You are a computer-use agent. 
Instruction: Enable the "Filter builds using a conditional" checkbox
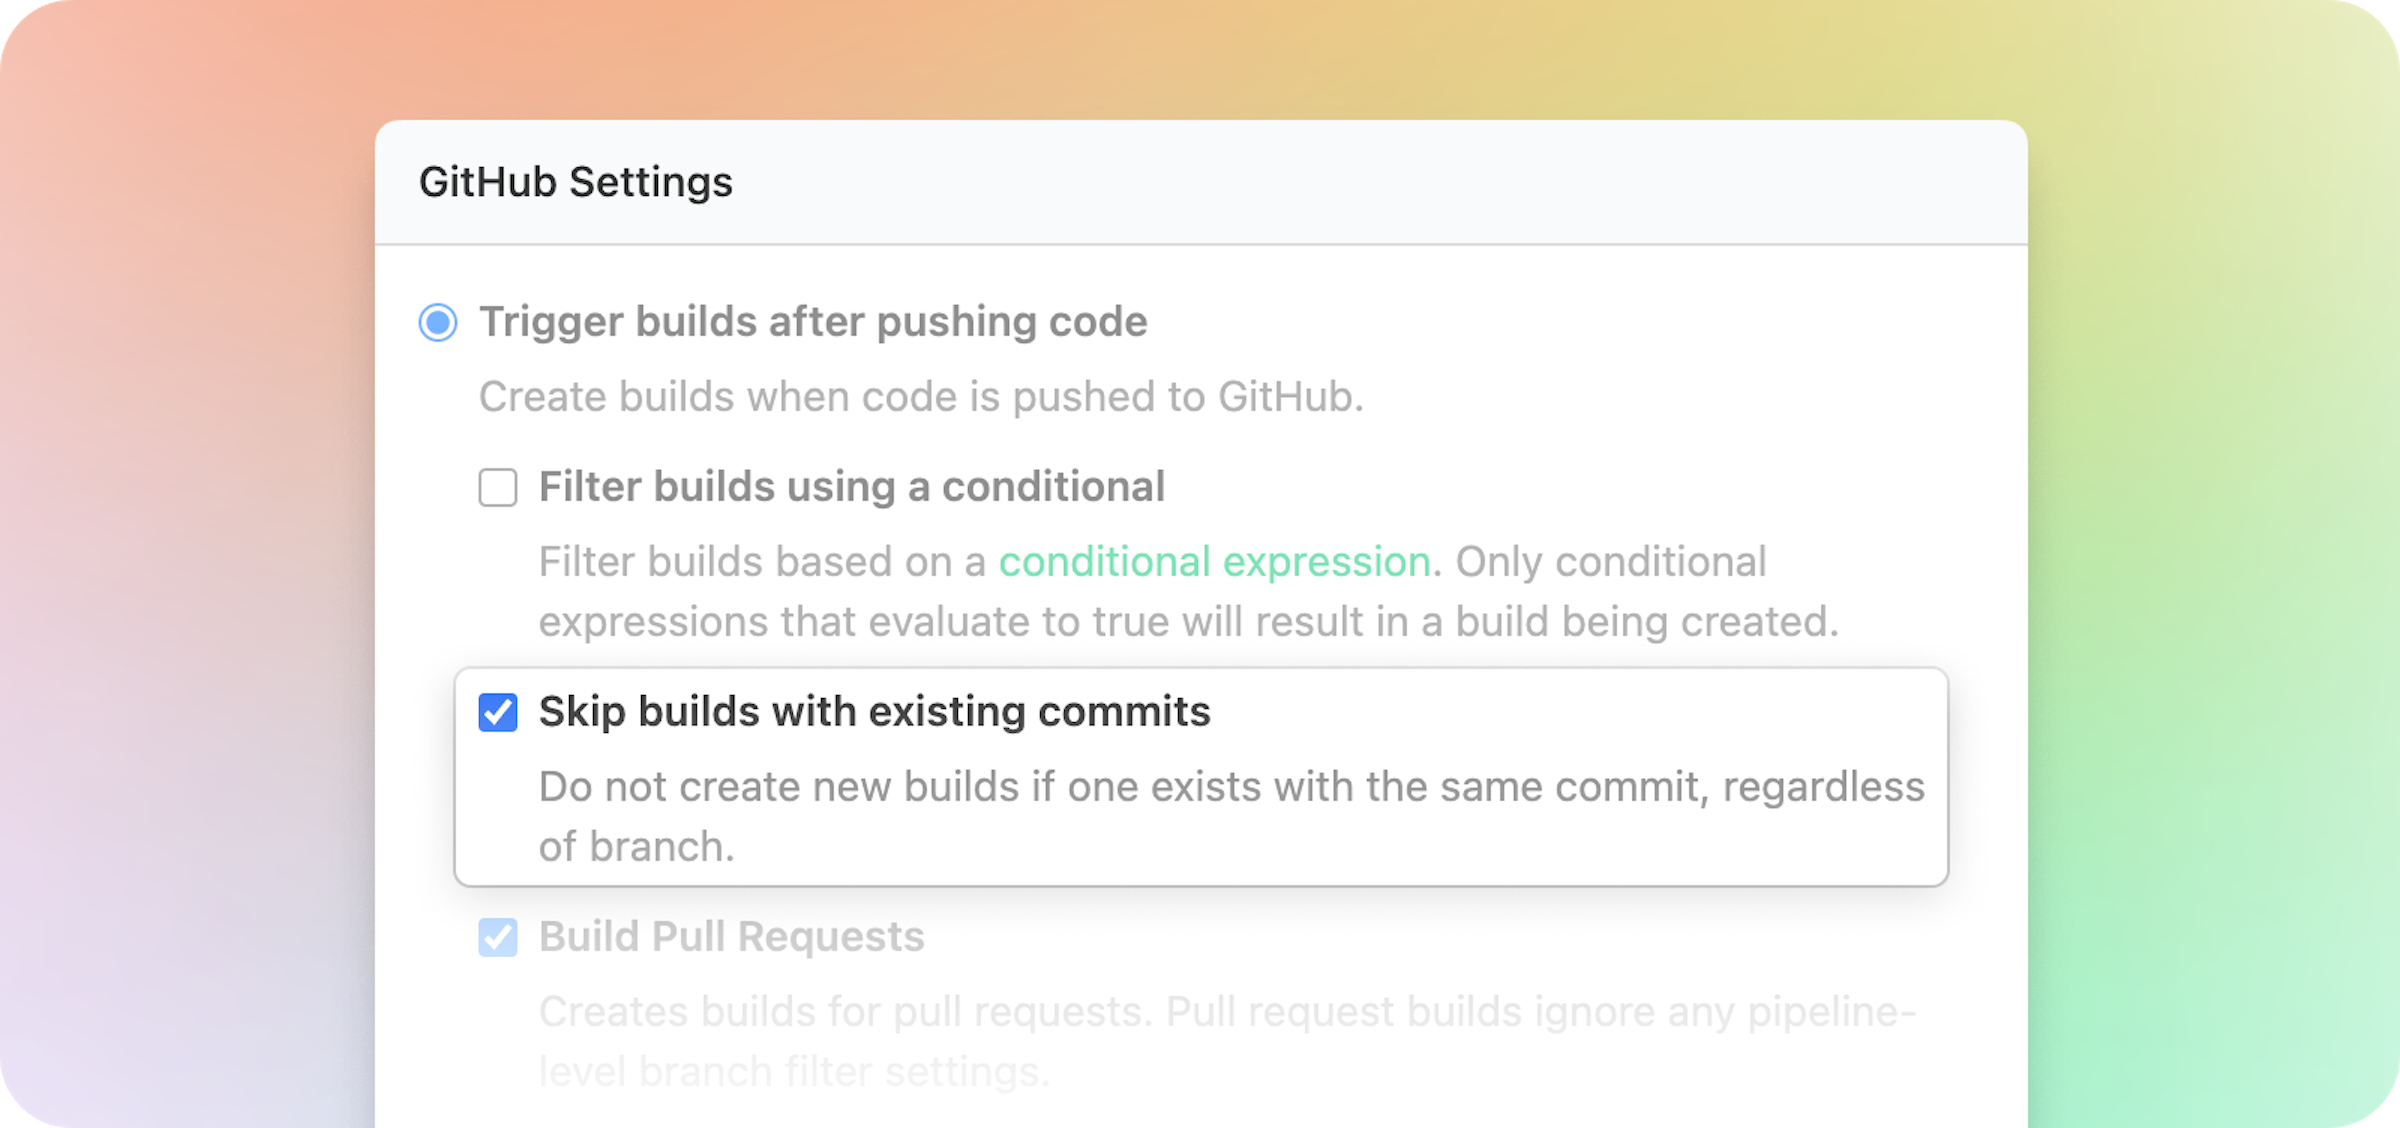coord(498,487)
